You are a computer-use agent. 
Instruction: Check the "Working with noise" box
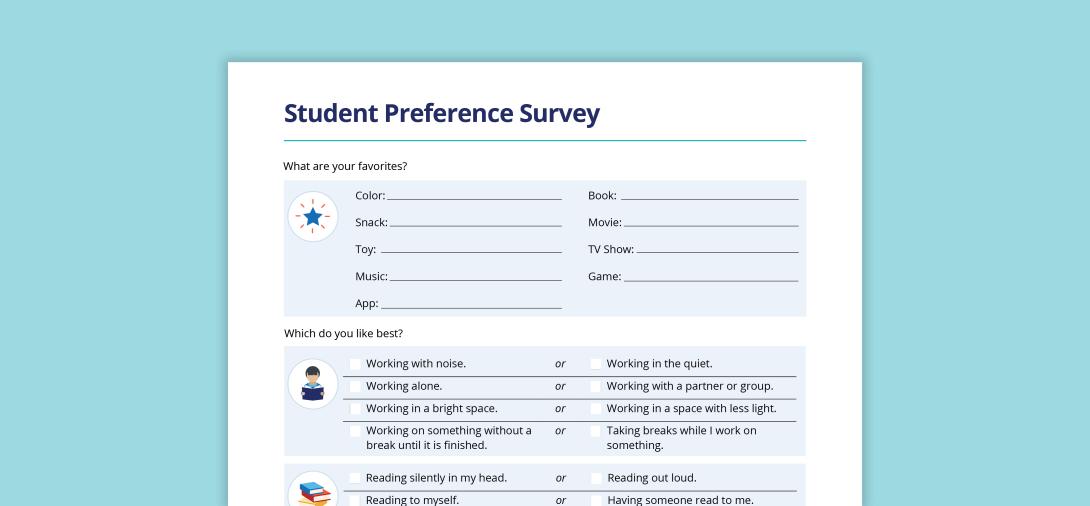pos(355,364)
